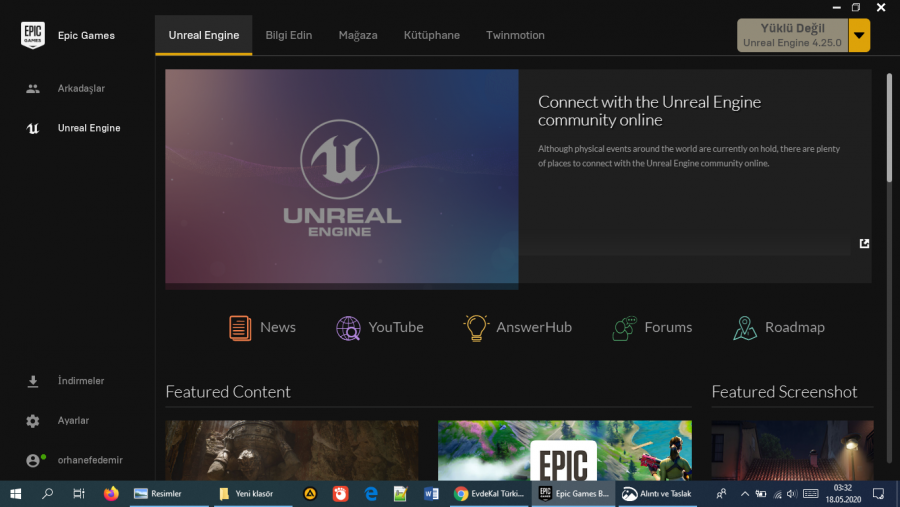The image size is (900, 507).
Task: Open Windows taskbar search
Action: click(48, 494)
